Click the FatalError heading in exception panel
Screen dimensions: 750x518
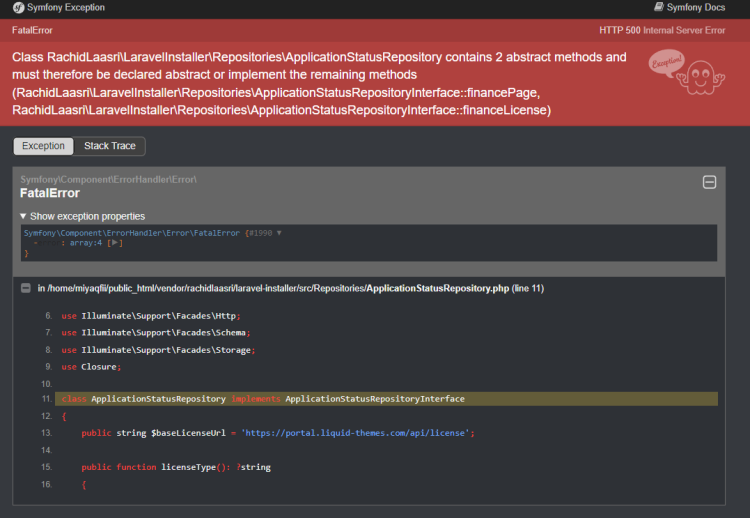tap(49, 193)
